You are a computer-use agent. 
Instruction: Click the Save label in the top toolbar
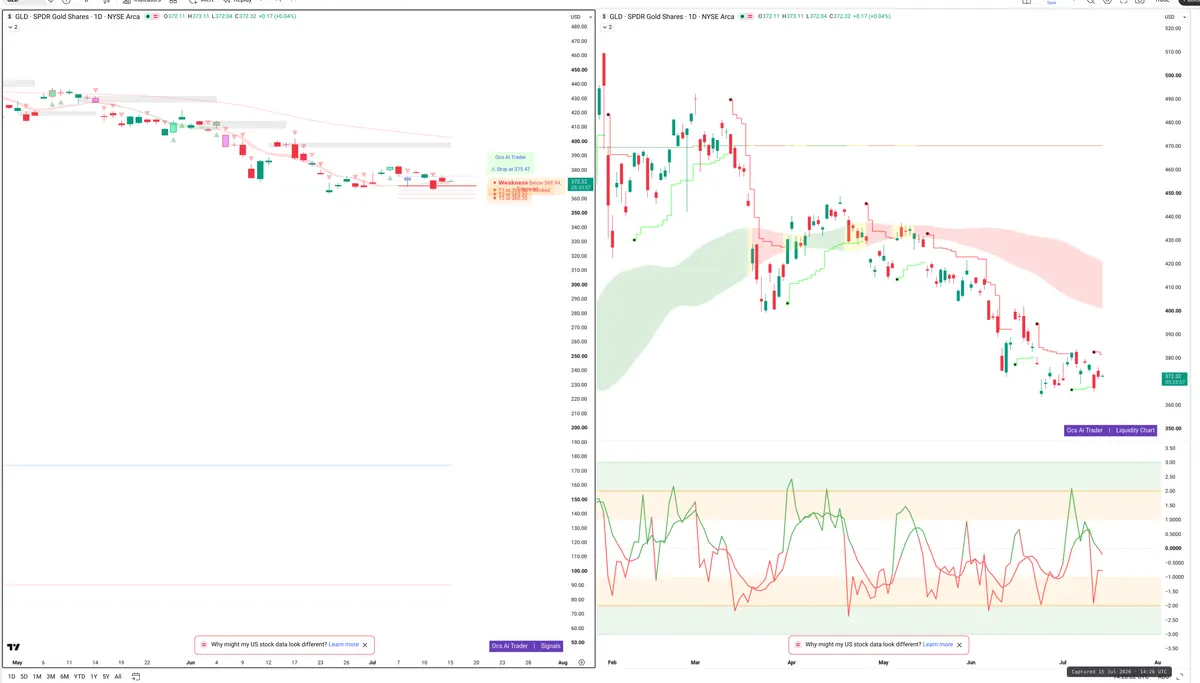coord(1050,2)
